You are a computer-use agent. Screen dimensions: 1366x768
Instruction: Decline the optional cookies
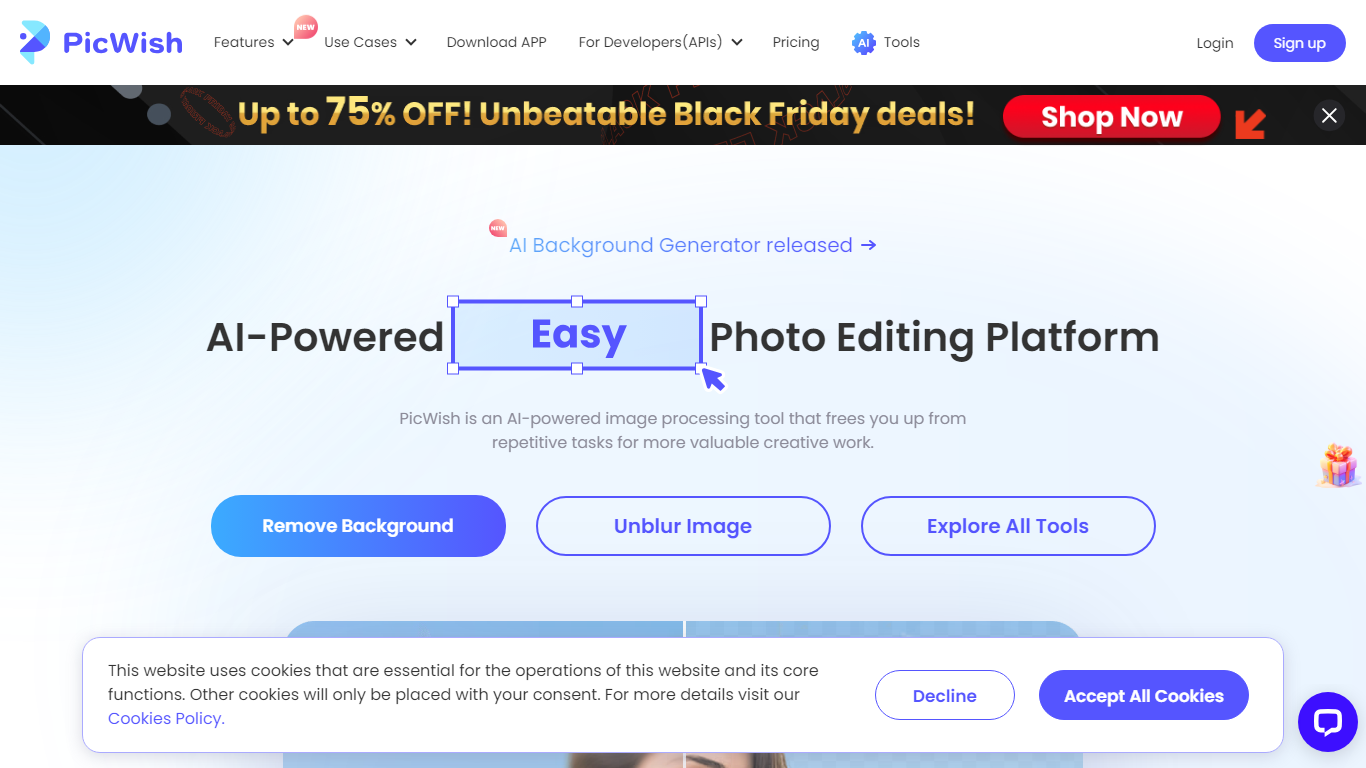click(x=945, y=696)
